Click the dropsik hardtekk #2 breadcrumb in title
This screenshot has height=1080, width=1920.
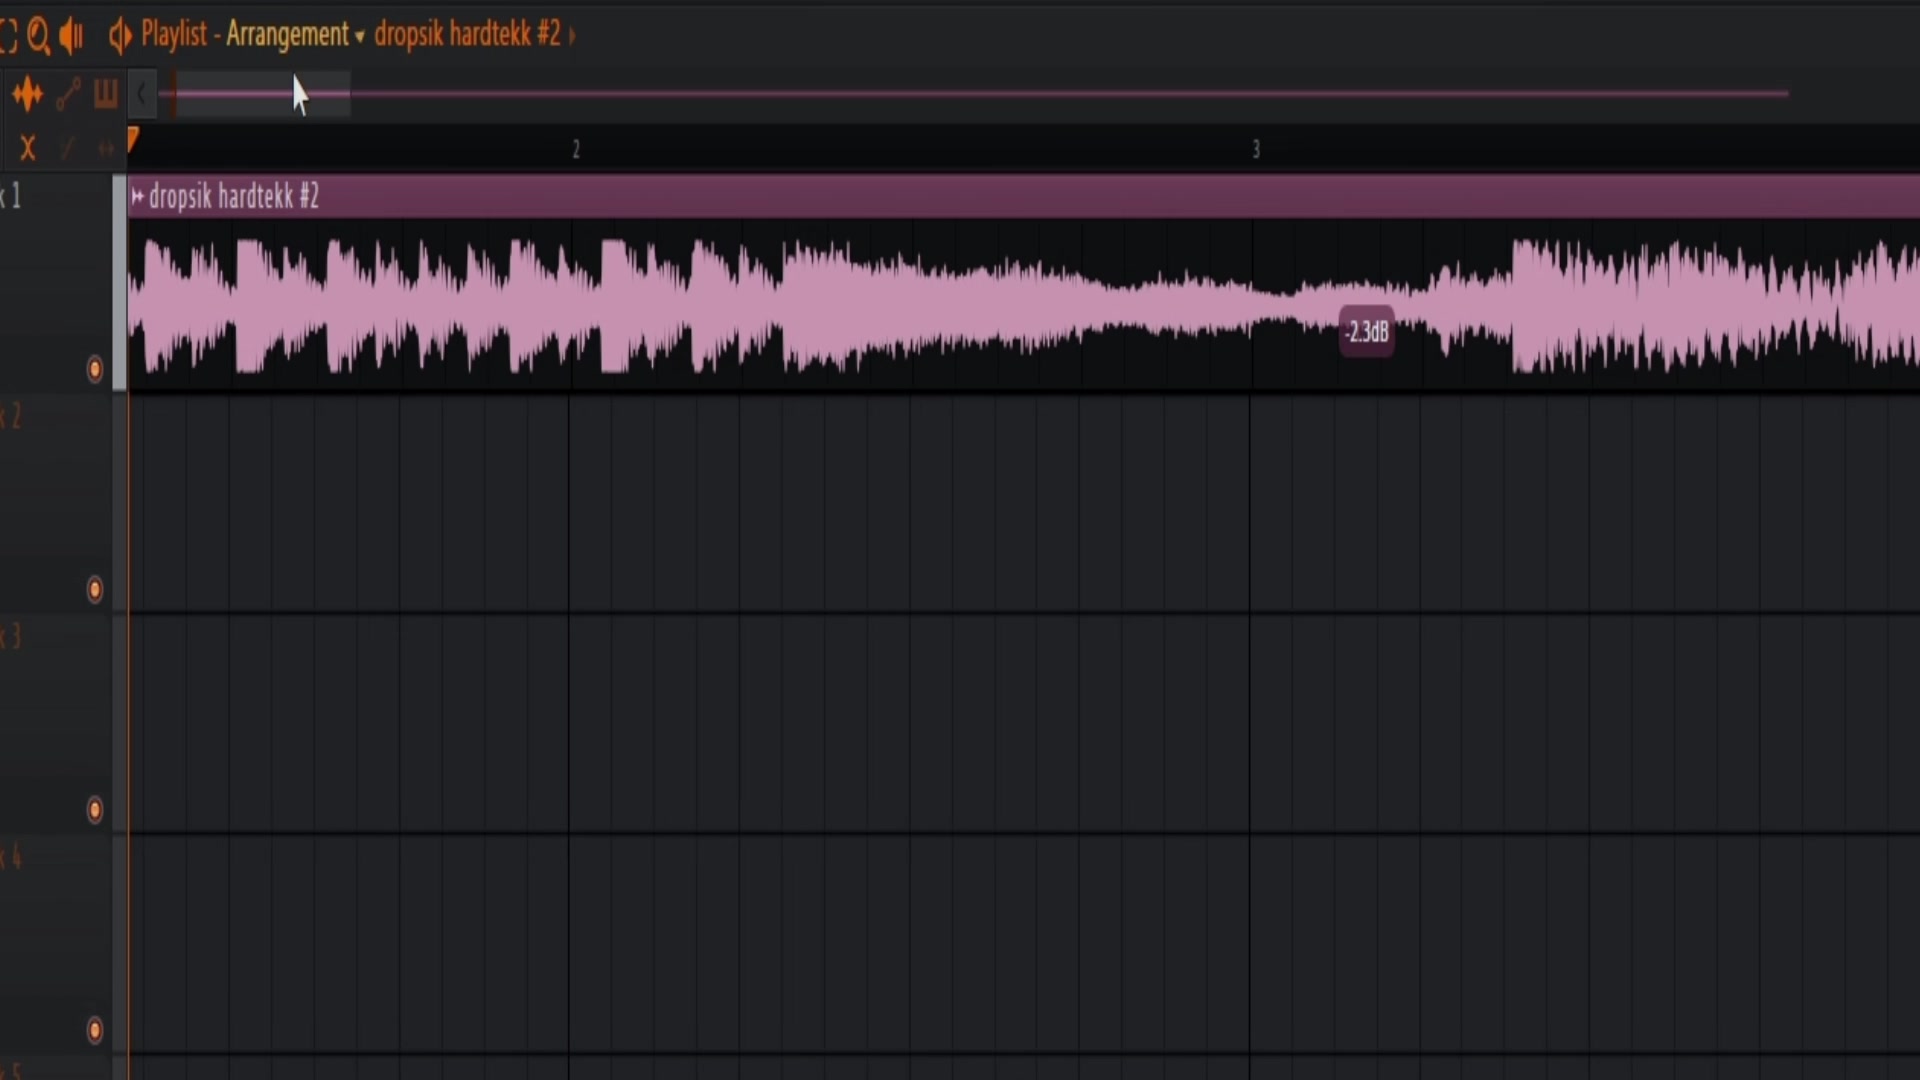pos(467,35)
